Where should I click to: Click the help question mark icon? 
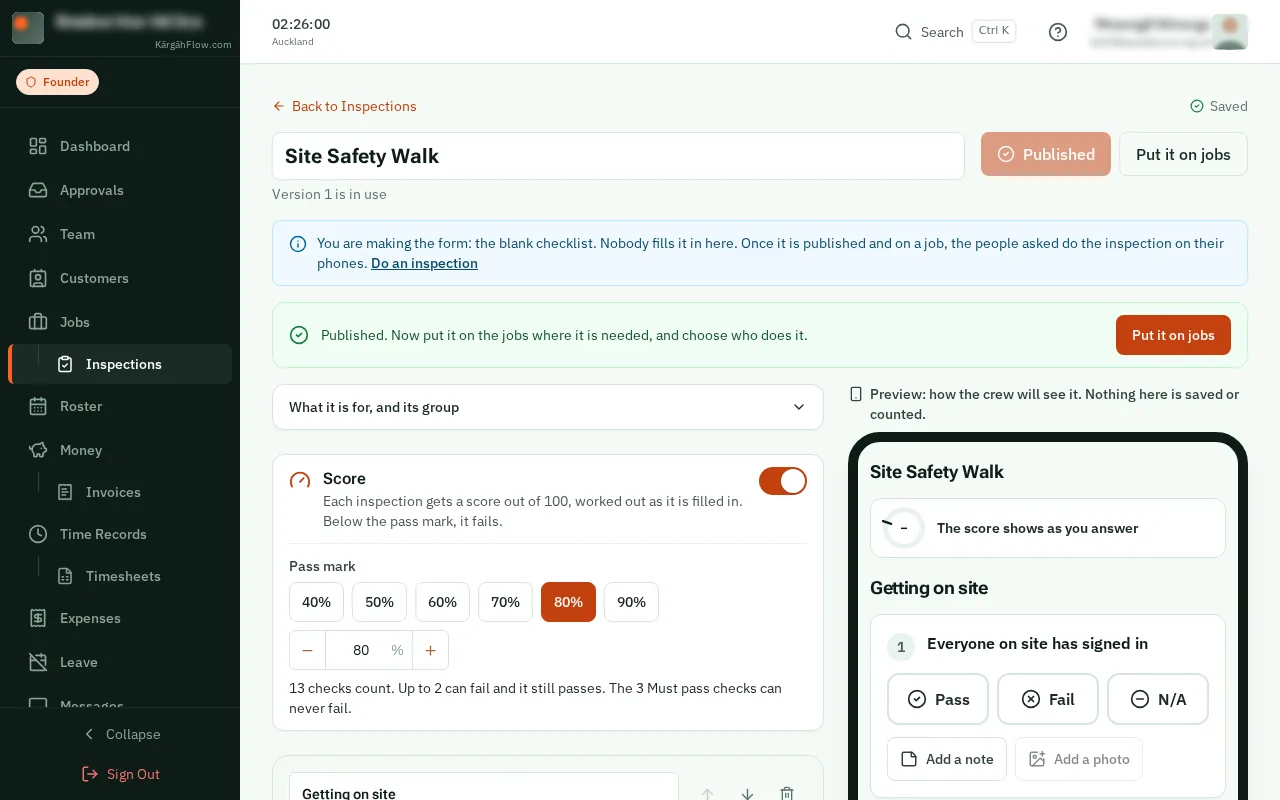(x=1058, y=32)
